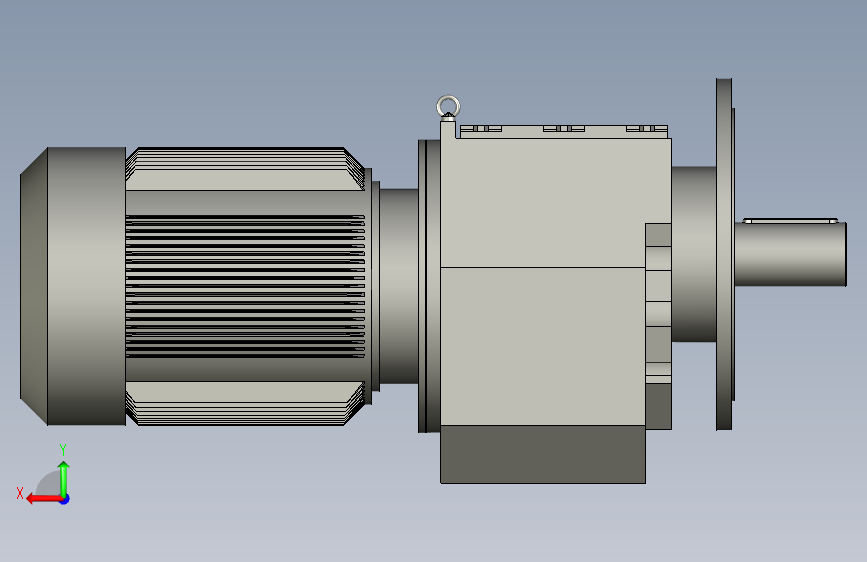Image resolution: width=867 pixels, height=562 pixels.
Task: Select the output shaft of the gearbox
Action: [791, 254]
